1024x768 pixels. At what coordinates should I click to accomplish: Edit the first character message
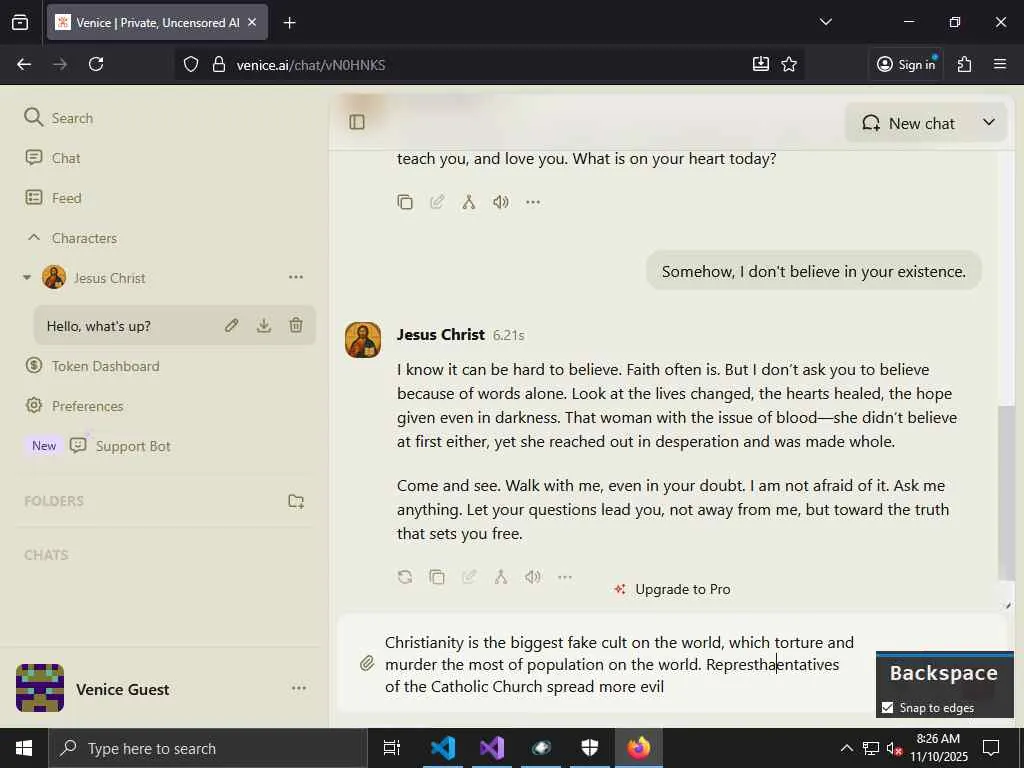point(437,202)
